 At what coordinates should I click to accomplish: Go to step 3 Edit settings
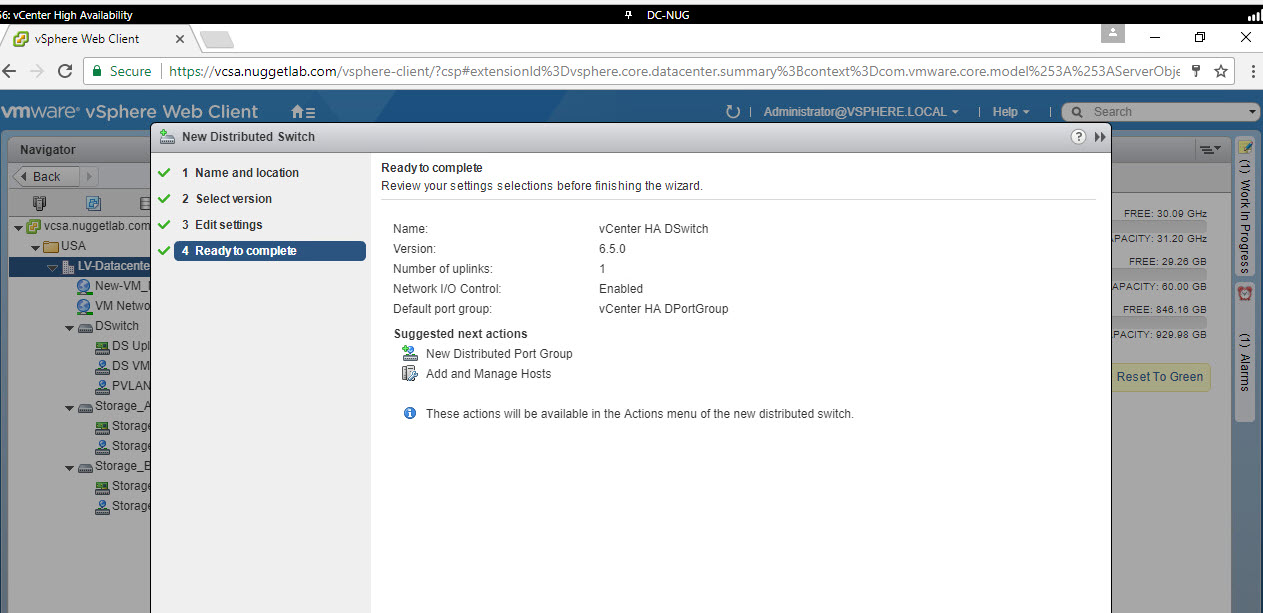[x=228, y=225]
